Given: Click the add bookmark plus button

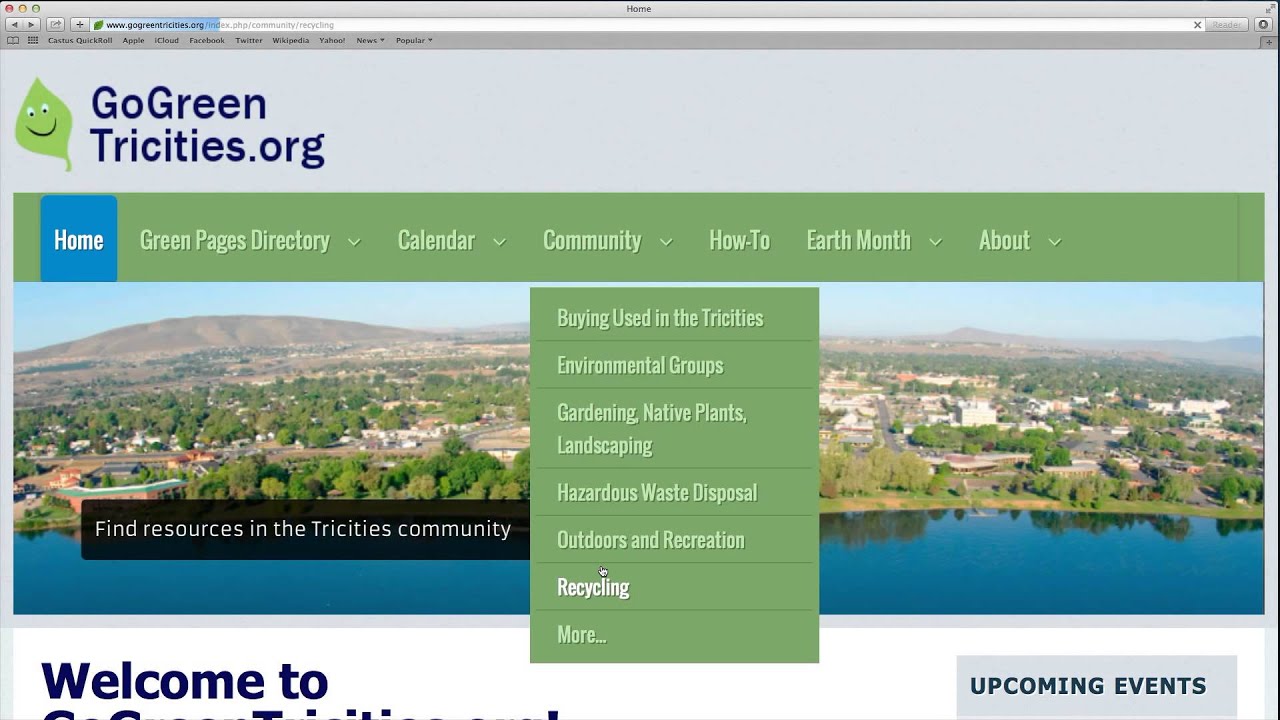Looking at the screenshot, I should (x=80, y=24).
